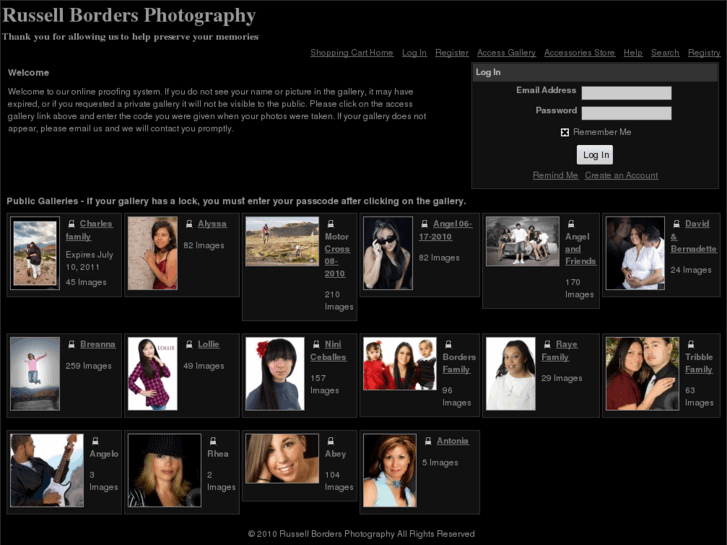727x545 pixels.
Task: Open the Raye Family gallery link
Action: pyautogui.click(x=560, y=351)
